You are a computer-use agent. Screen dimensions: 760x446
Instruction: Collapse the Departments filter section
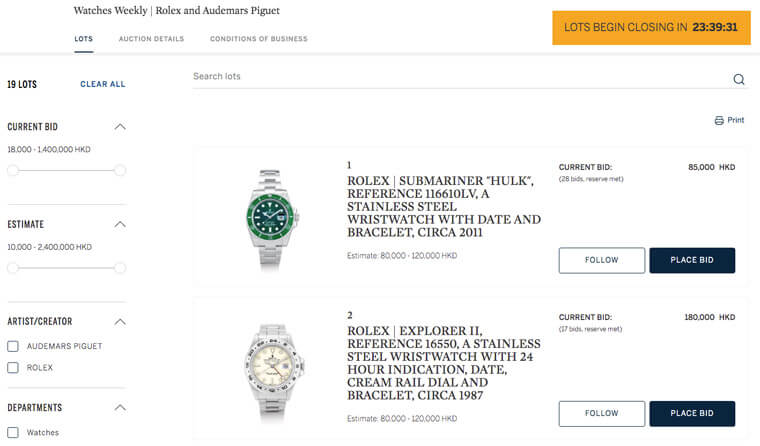pyautogui.click(x=120, y=408)
